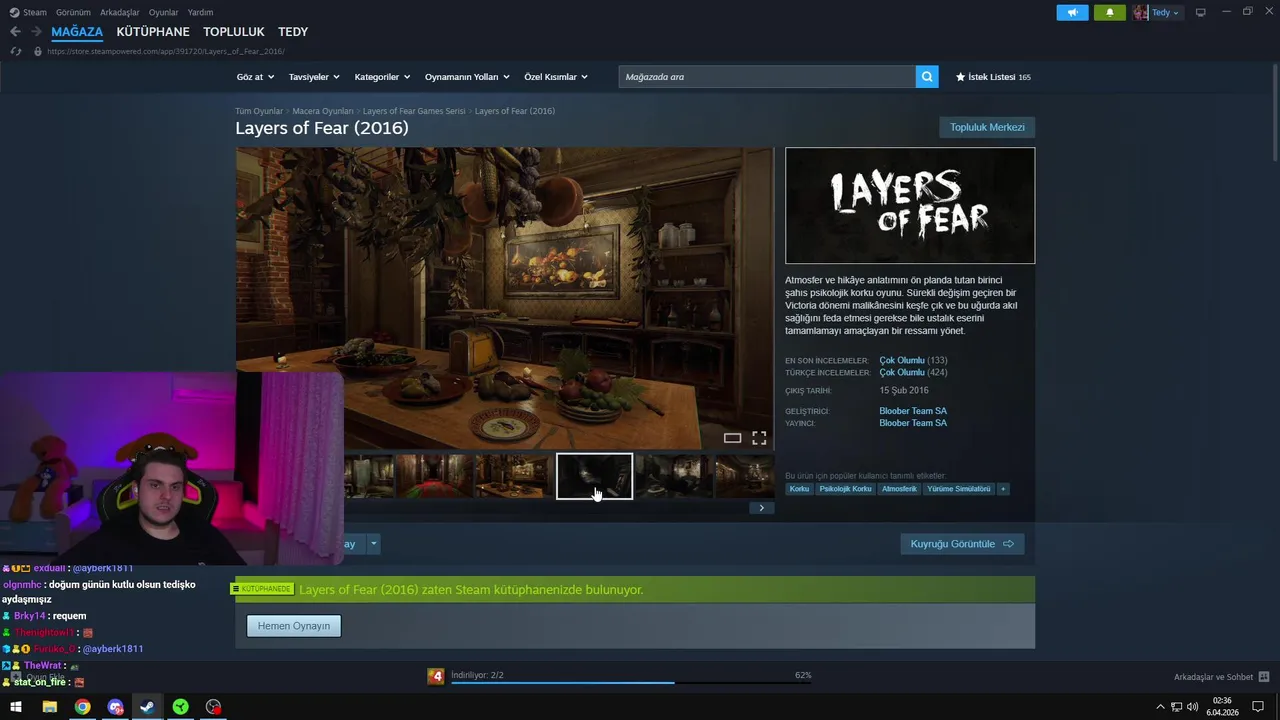Click Kuyruğu Görüntüle button
This screenshot has height=720, width=1280.
coord(962,544)
